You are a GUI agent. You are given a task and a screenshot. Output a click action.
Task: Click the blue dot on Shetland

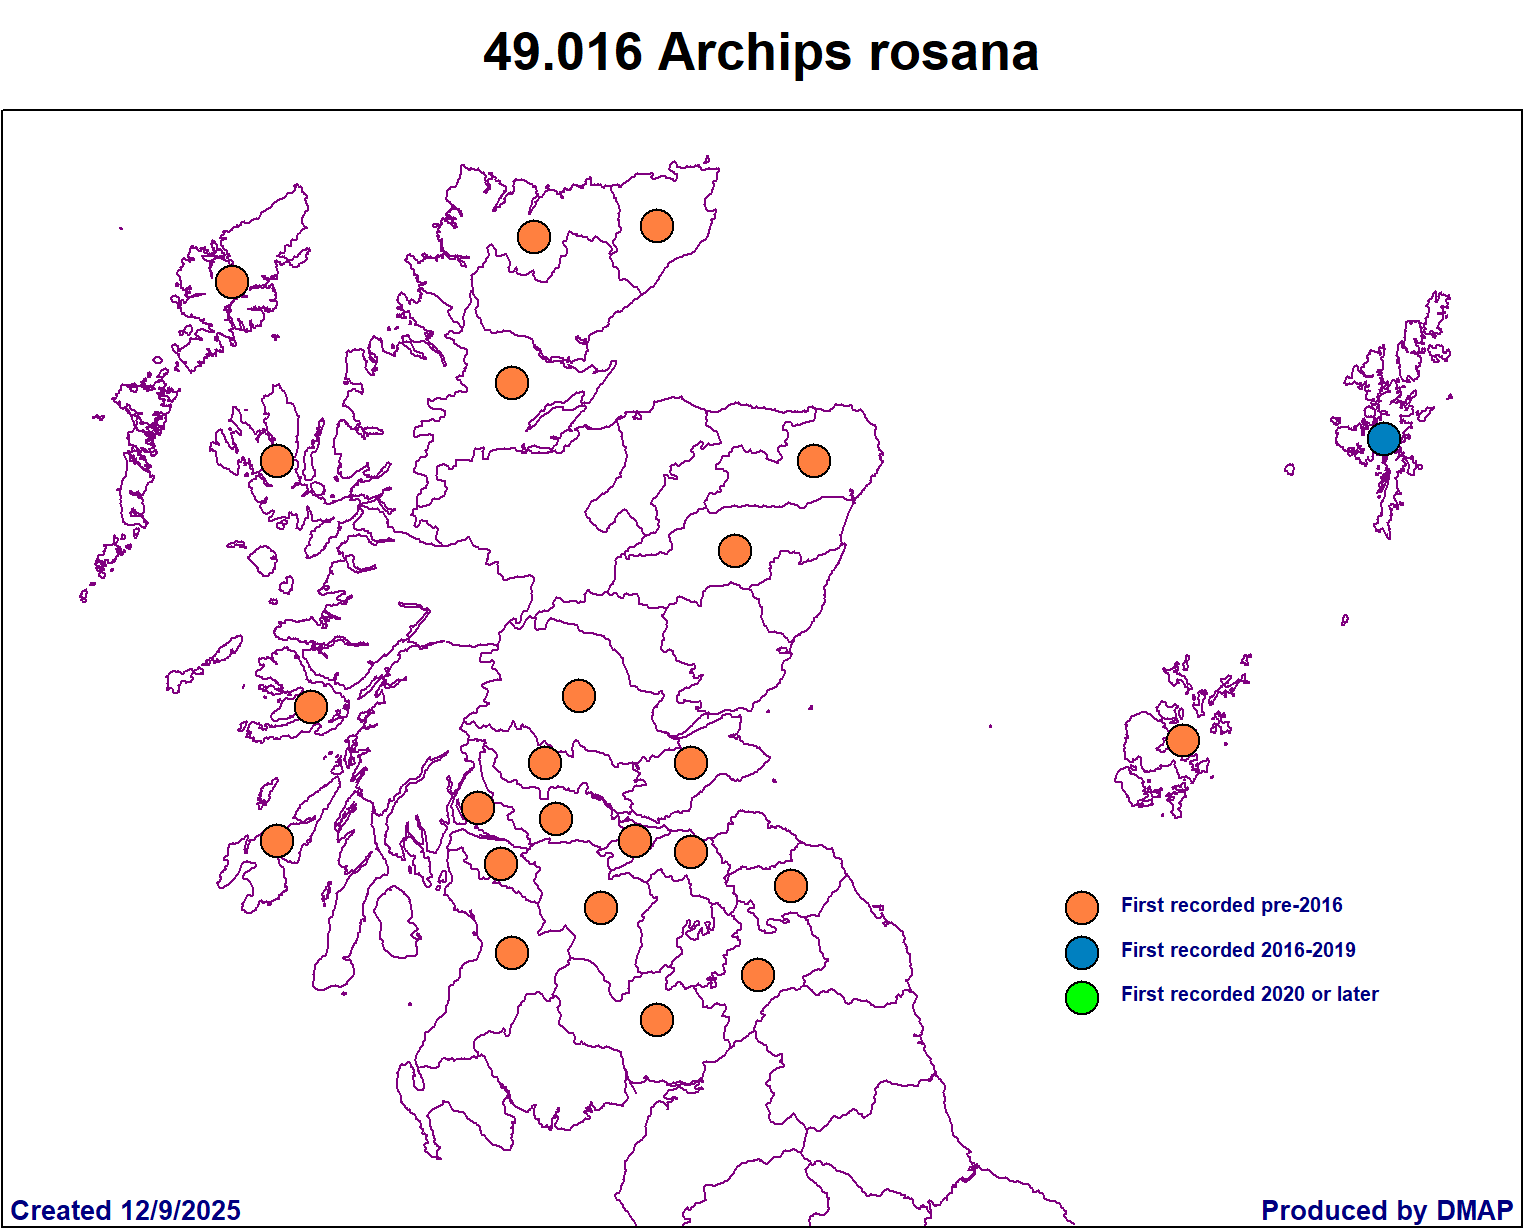pyautogui.click(x=1383, y=439)
